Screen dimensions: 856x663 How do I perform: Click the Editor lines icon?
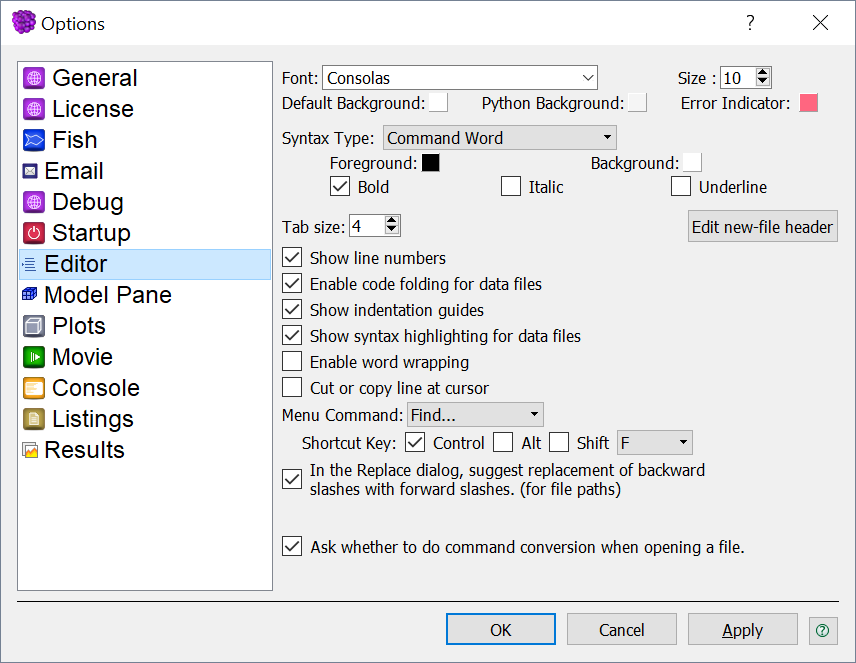29,264
